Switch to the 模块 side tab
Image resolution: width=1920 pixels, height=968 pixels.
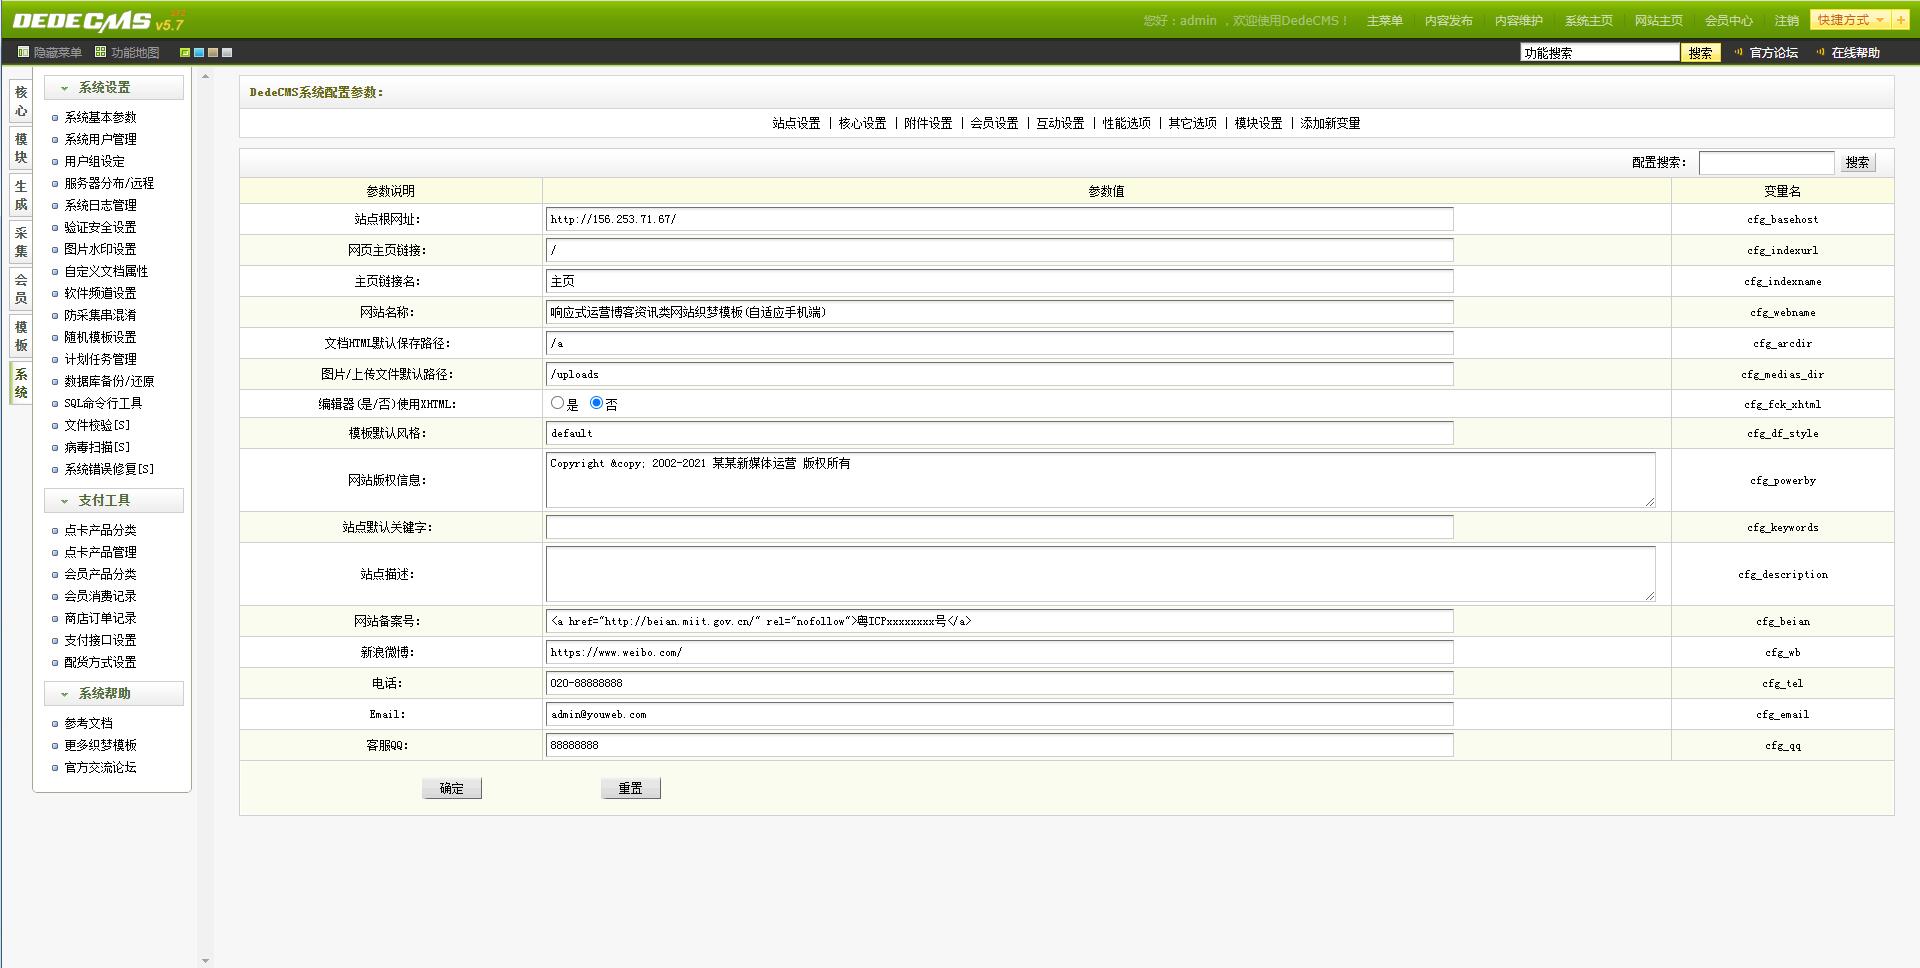point(20,148)
